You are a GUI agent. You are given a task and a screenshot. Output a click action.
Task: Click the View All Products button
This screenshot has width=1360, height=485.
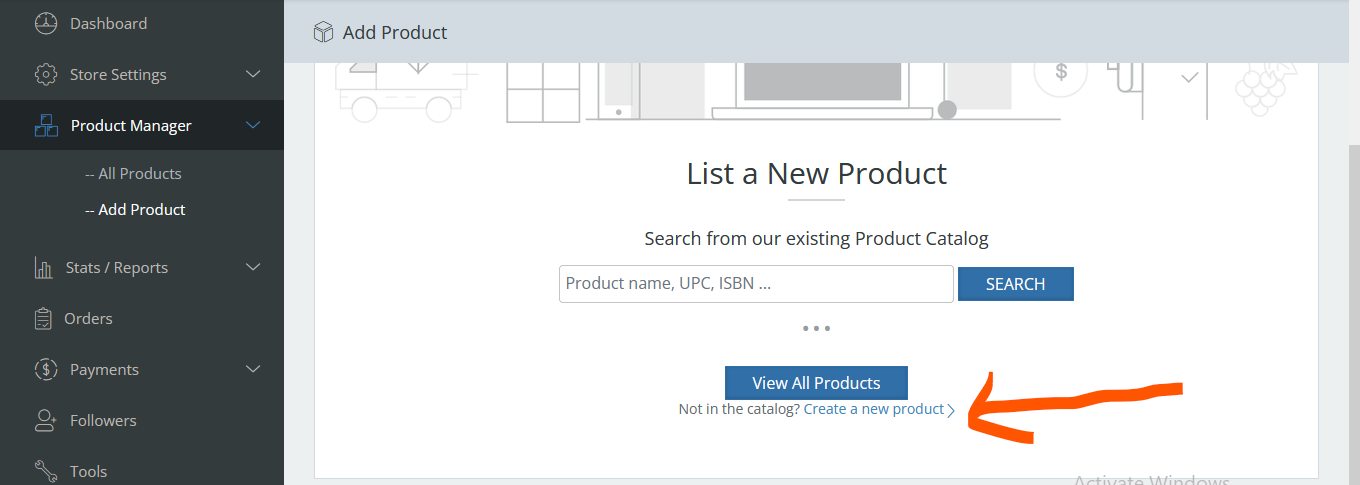coord(816,383)
